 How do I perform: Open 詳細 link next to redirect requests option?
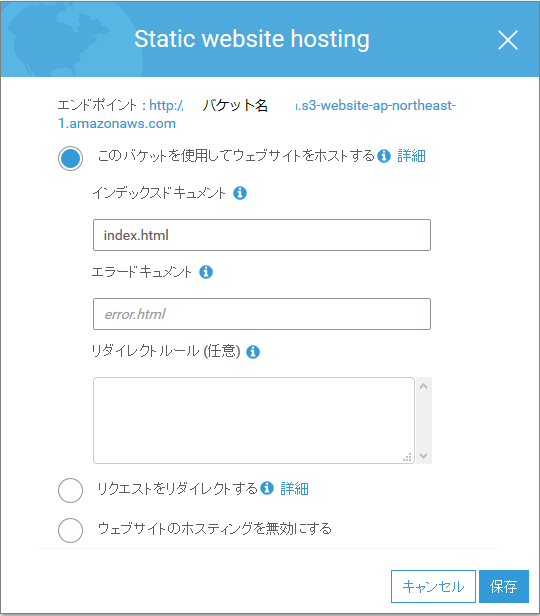click(294, 489)
